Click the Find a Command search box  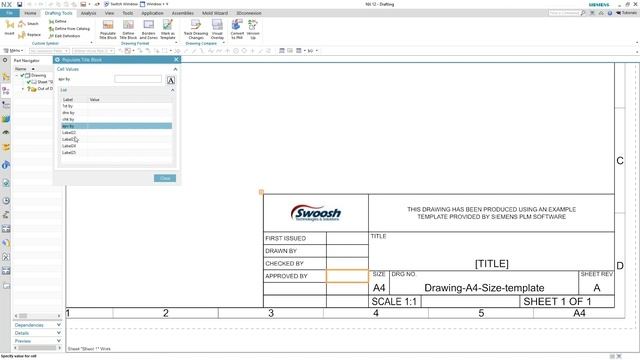point(564,13)
